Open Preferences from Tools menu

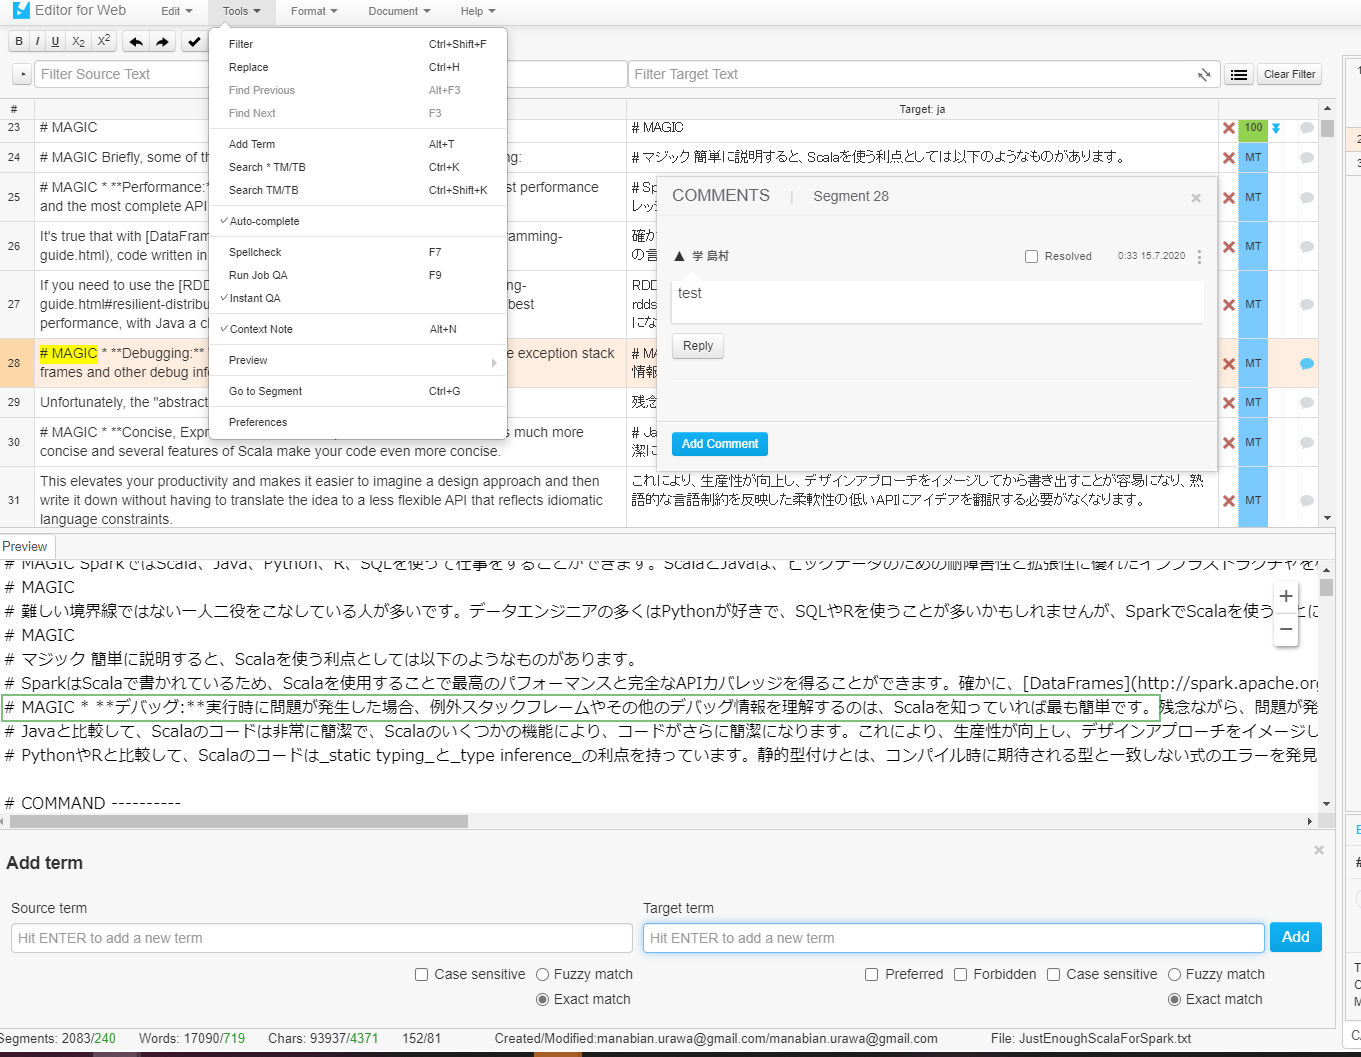[358, 422]
